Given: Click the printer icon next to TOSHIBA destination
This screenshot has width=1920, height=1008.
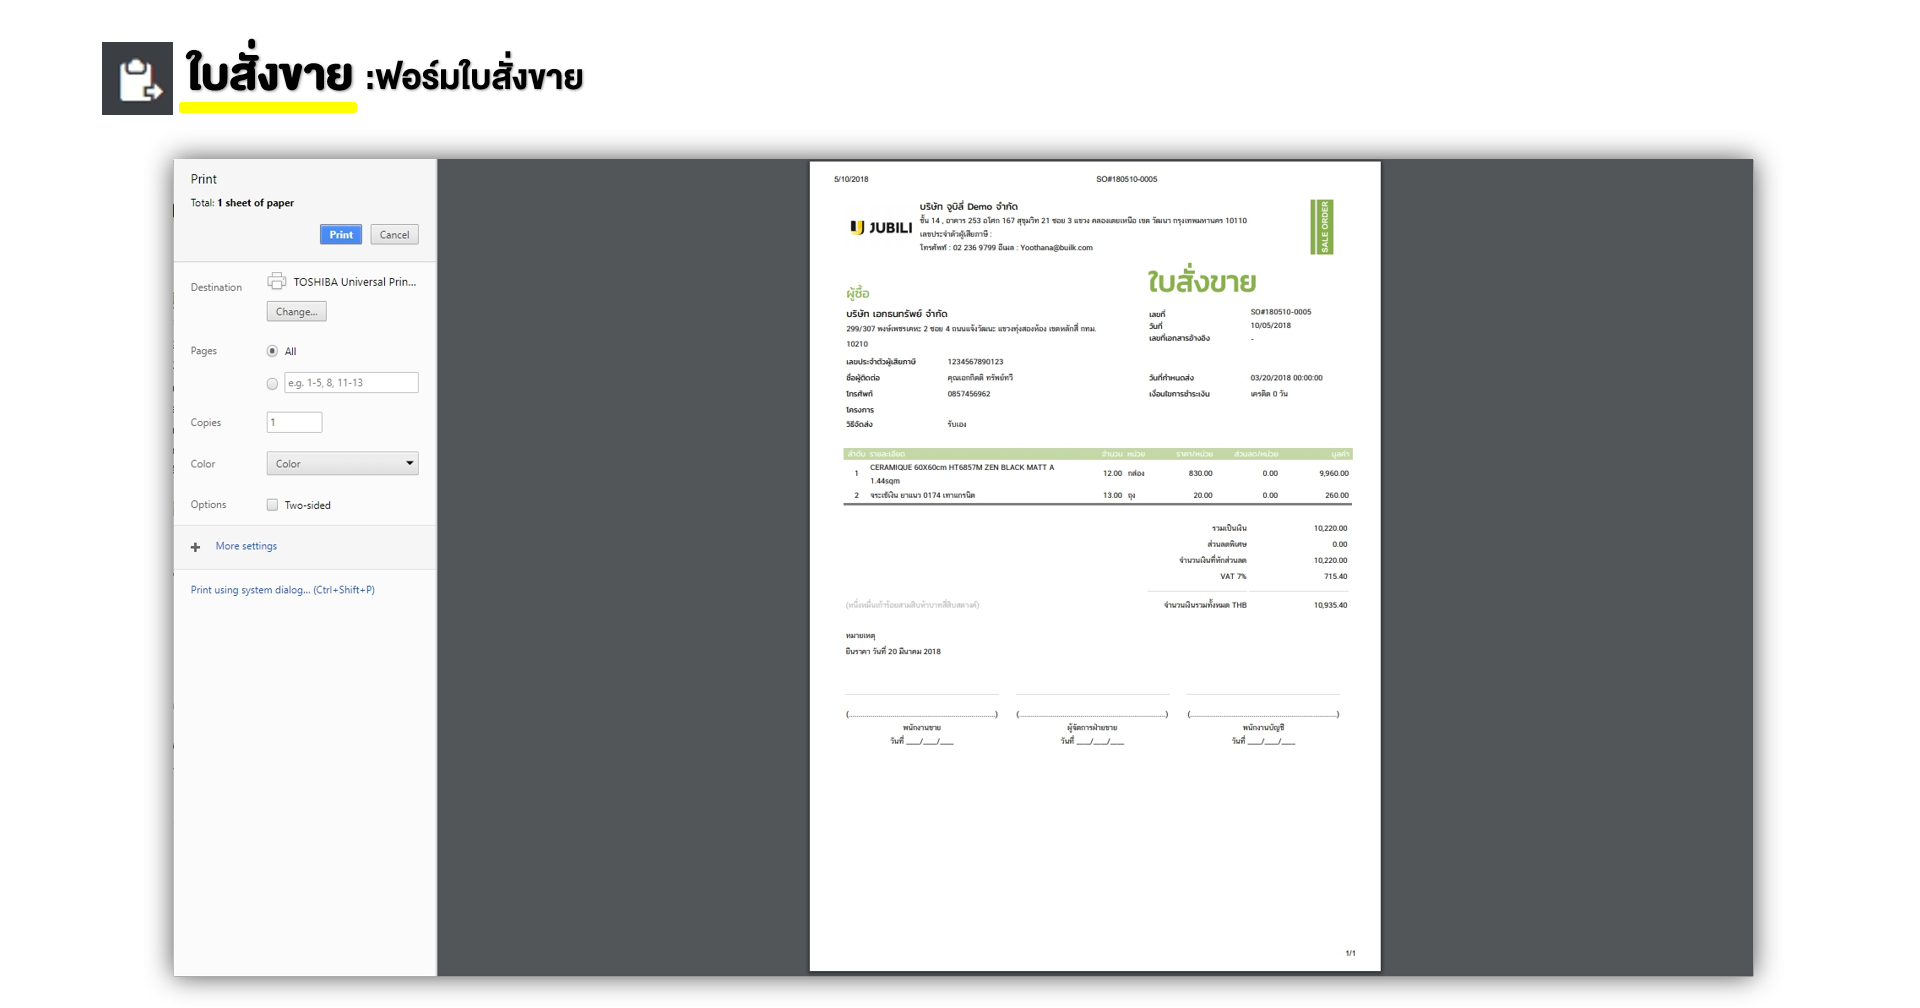Looking at the screenshot, I should point(277,281).
